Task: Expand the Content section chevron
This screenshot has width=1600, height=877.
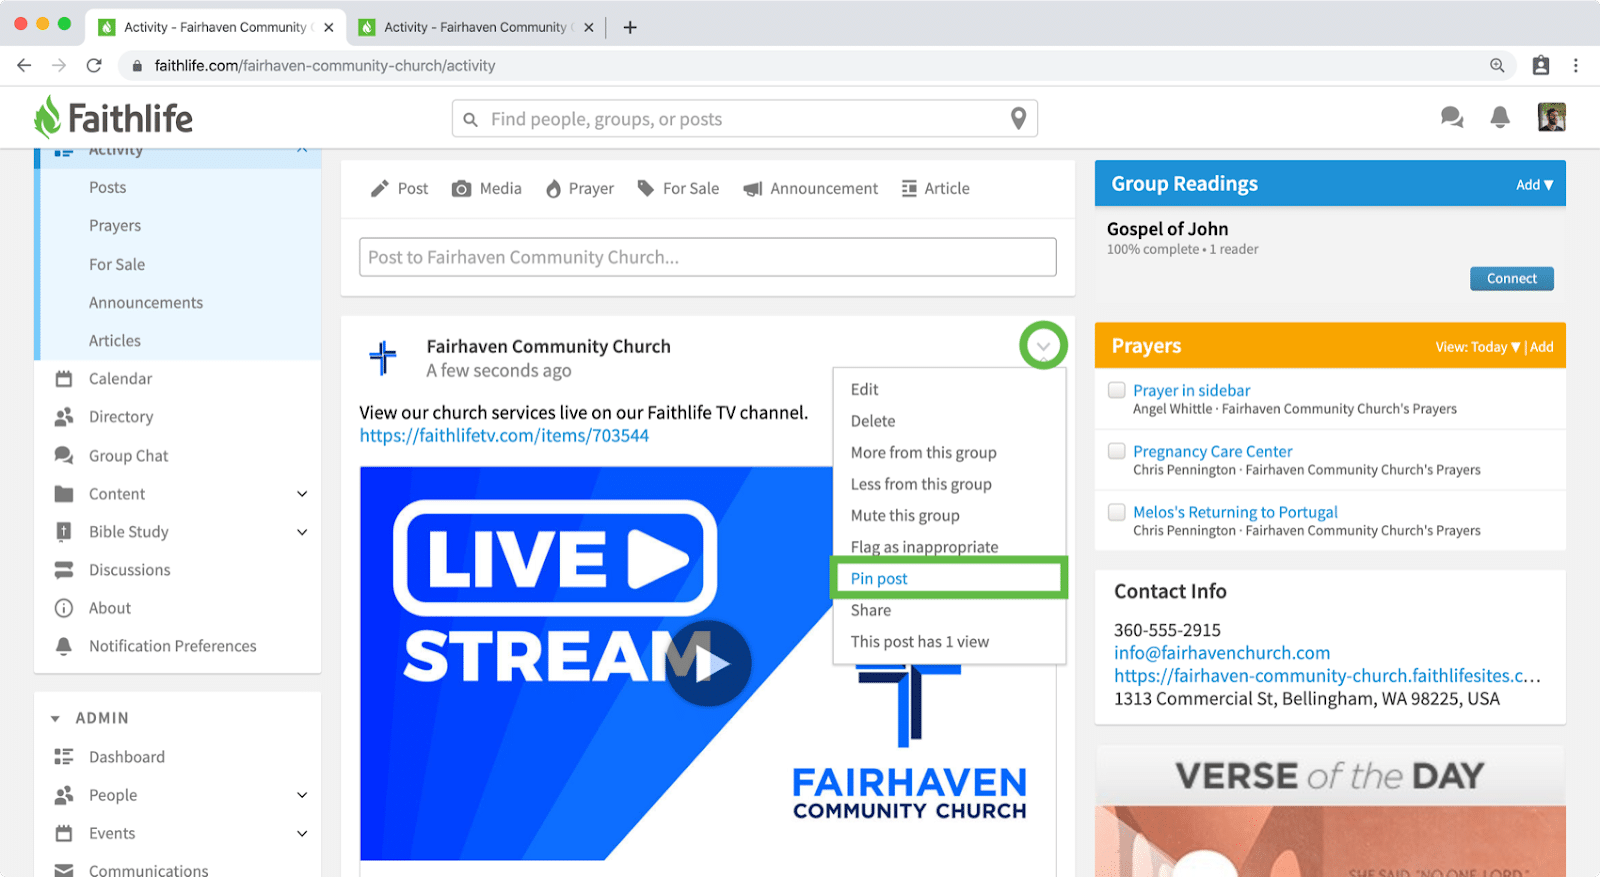Action: [302, 494]
